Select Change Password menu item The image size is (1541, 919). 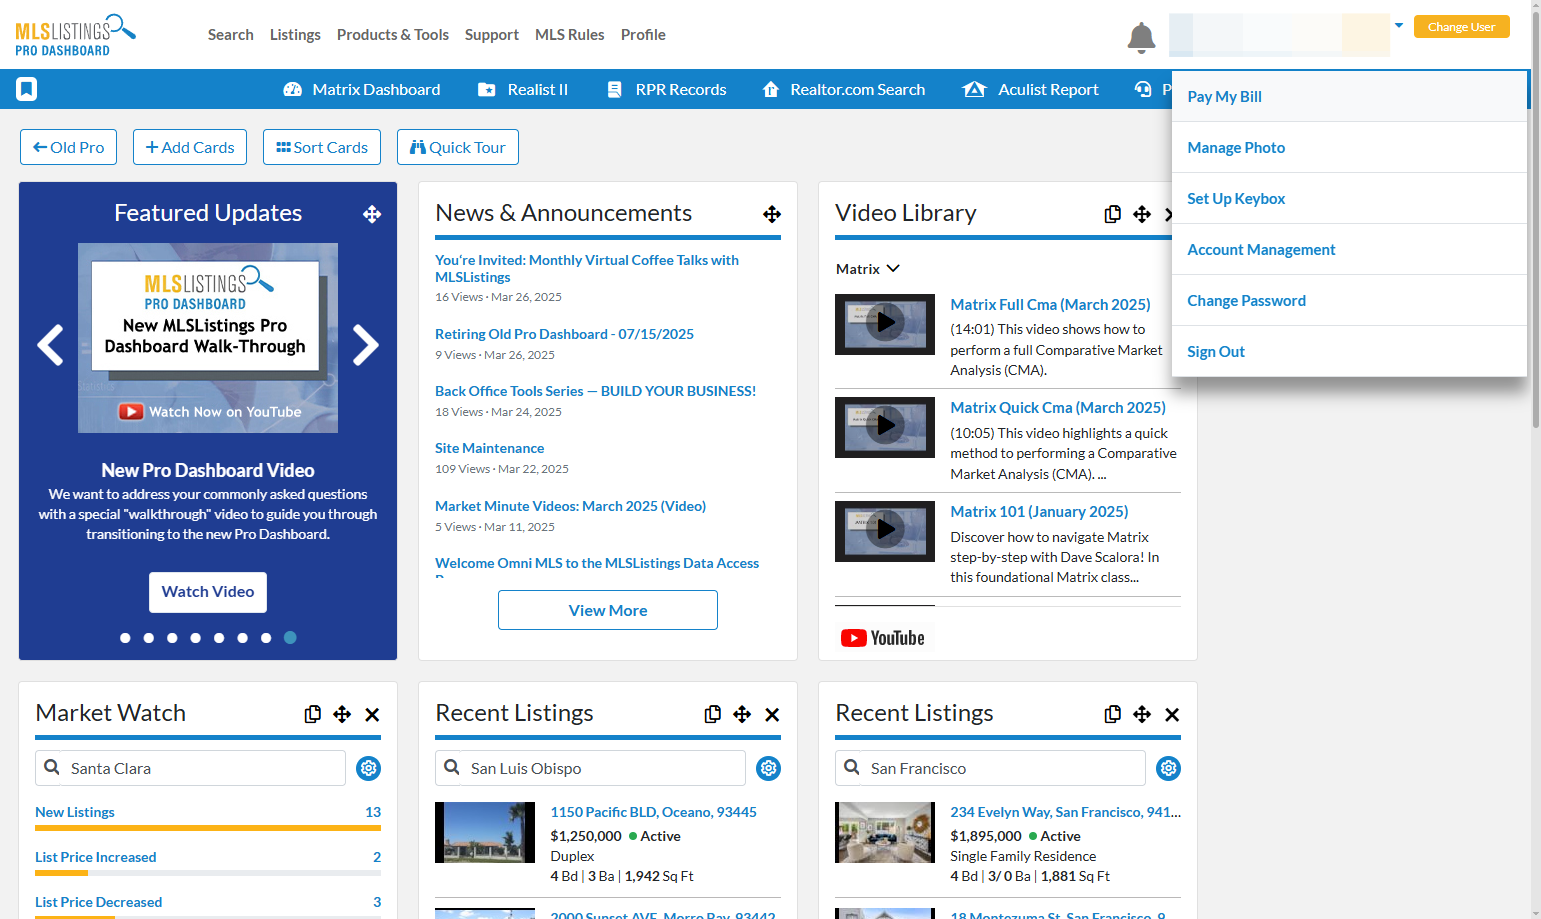(x=1349, y=301)
